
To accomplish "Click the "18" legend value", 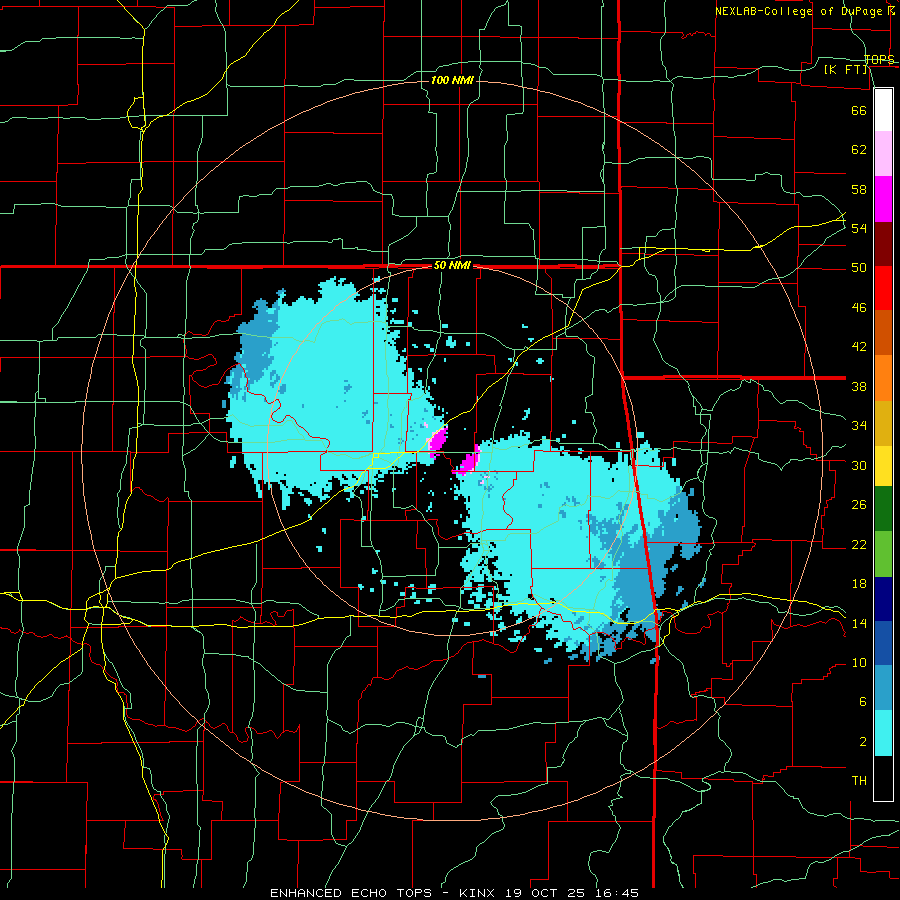I will pos(859,584).
